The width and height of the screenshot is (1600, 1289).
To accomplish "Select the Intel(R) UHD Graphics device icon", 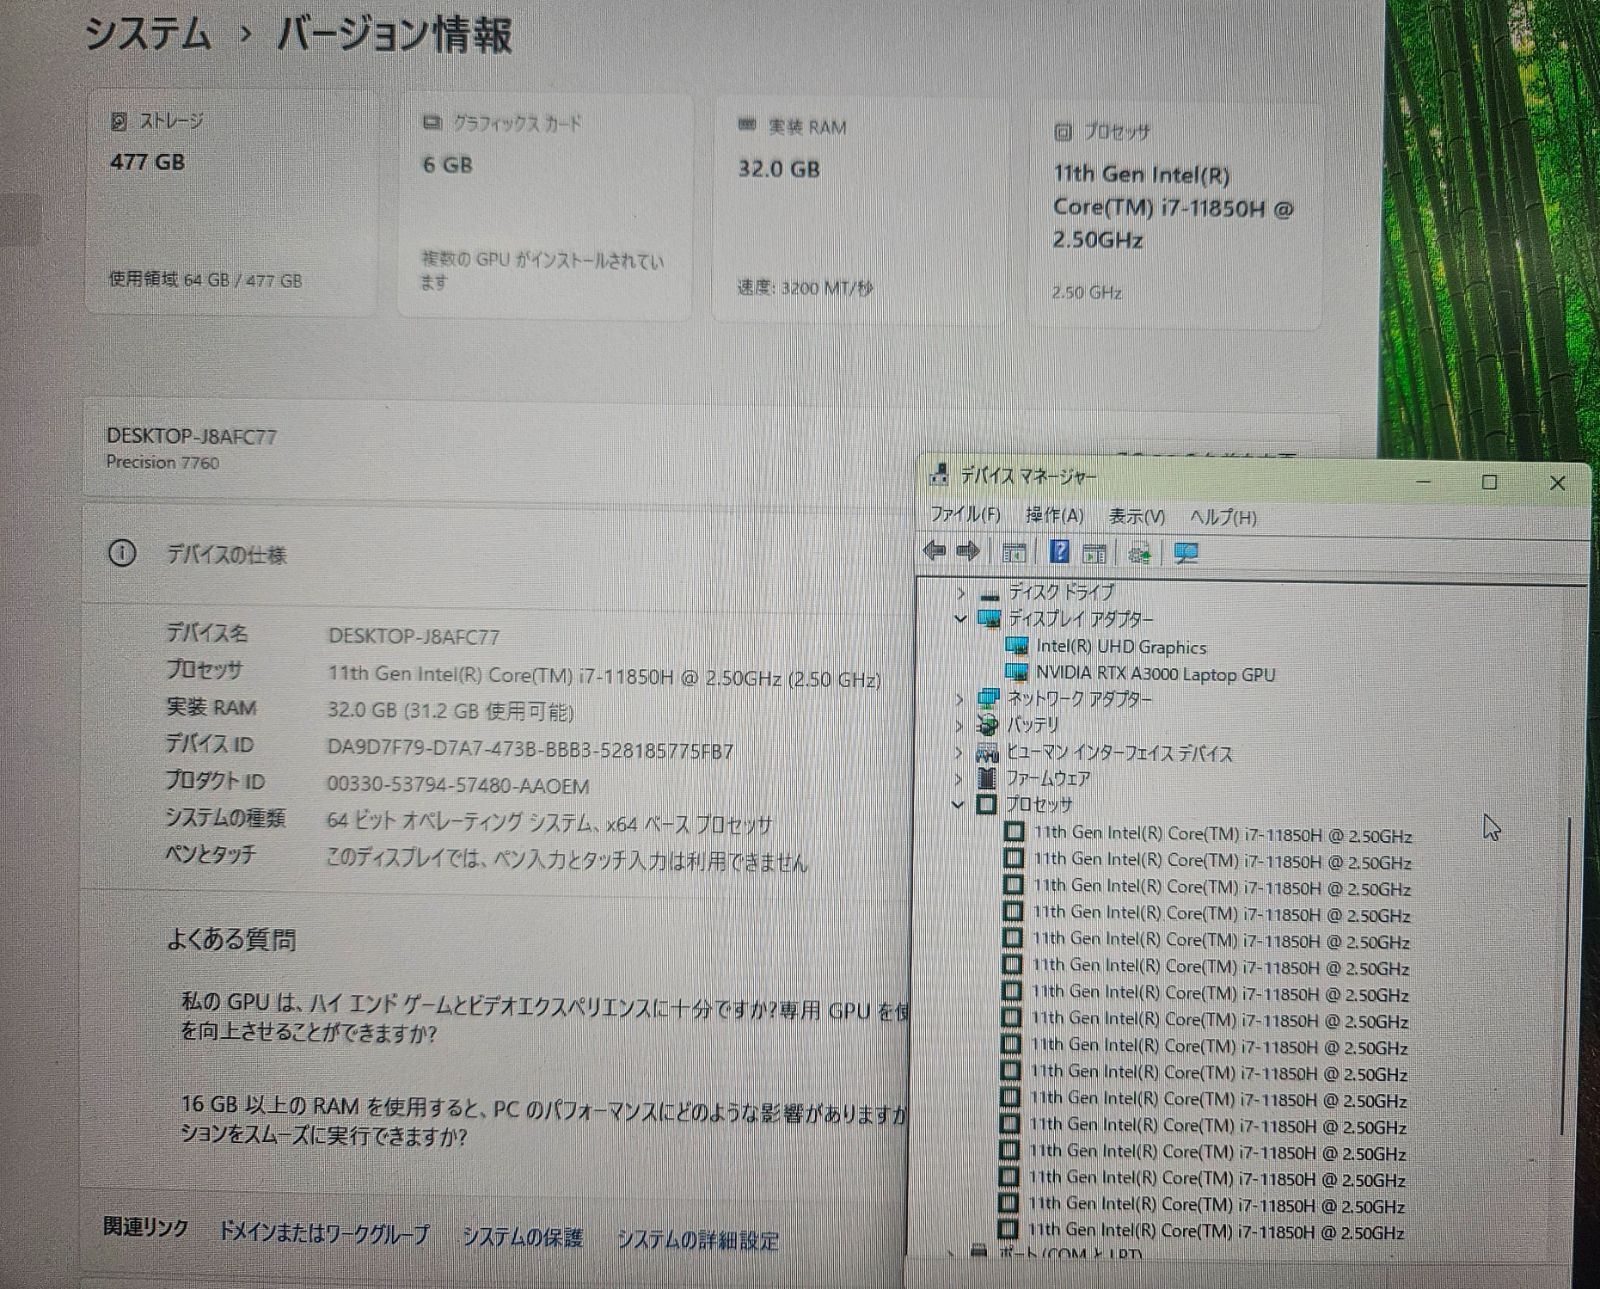I will (1018, 647).
